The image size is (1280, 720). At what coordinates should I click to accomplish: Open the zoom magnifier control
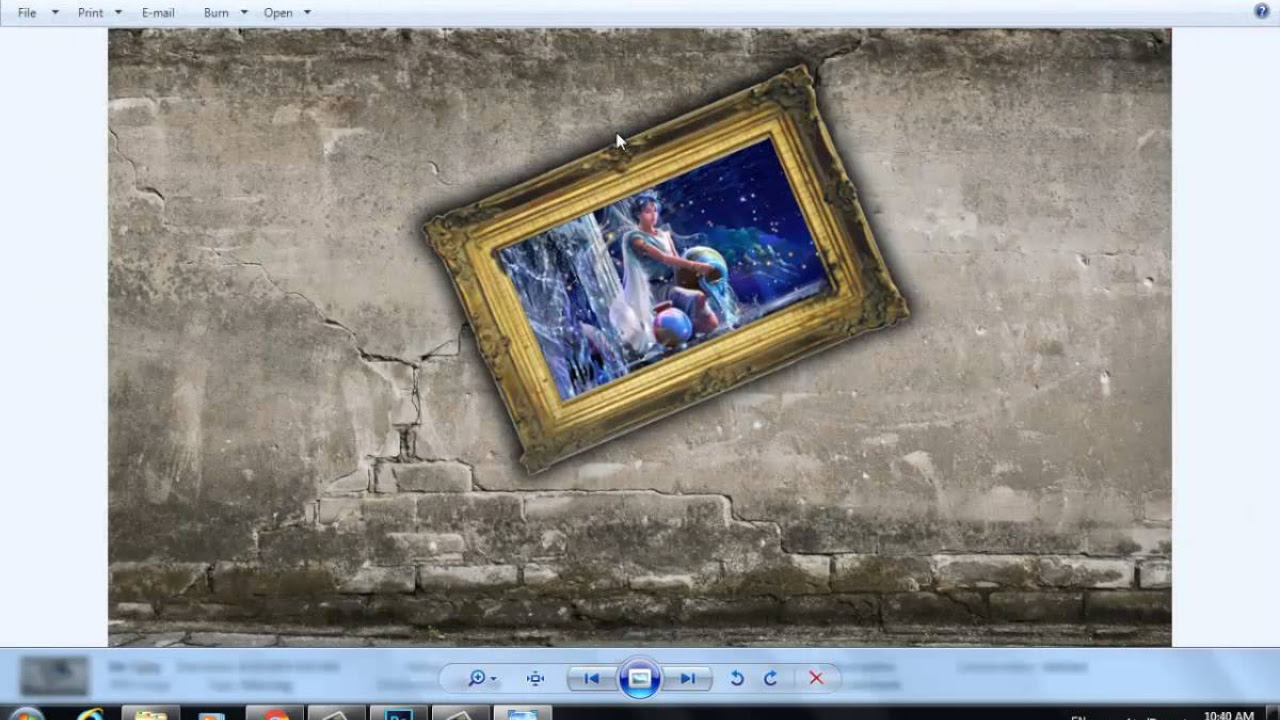[x=481, y=679]
